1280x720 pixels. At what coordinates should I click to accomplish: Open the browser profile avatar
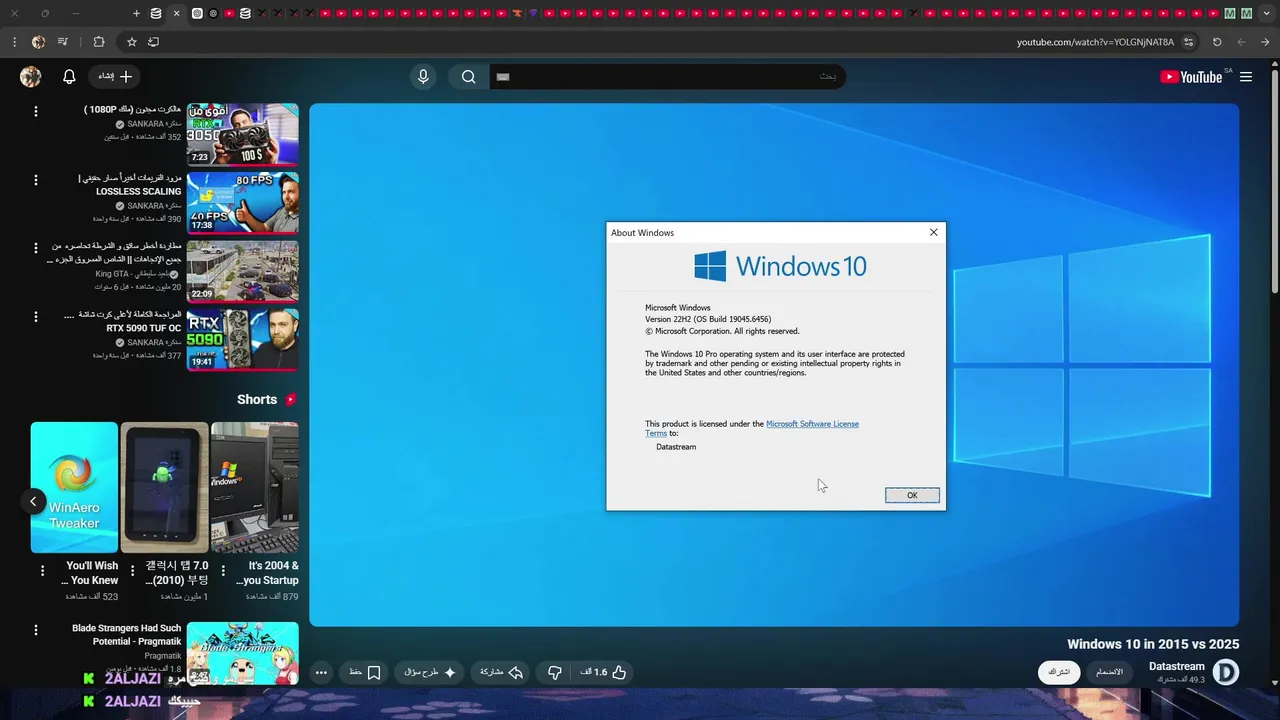tap(39, 42)
